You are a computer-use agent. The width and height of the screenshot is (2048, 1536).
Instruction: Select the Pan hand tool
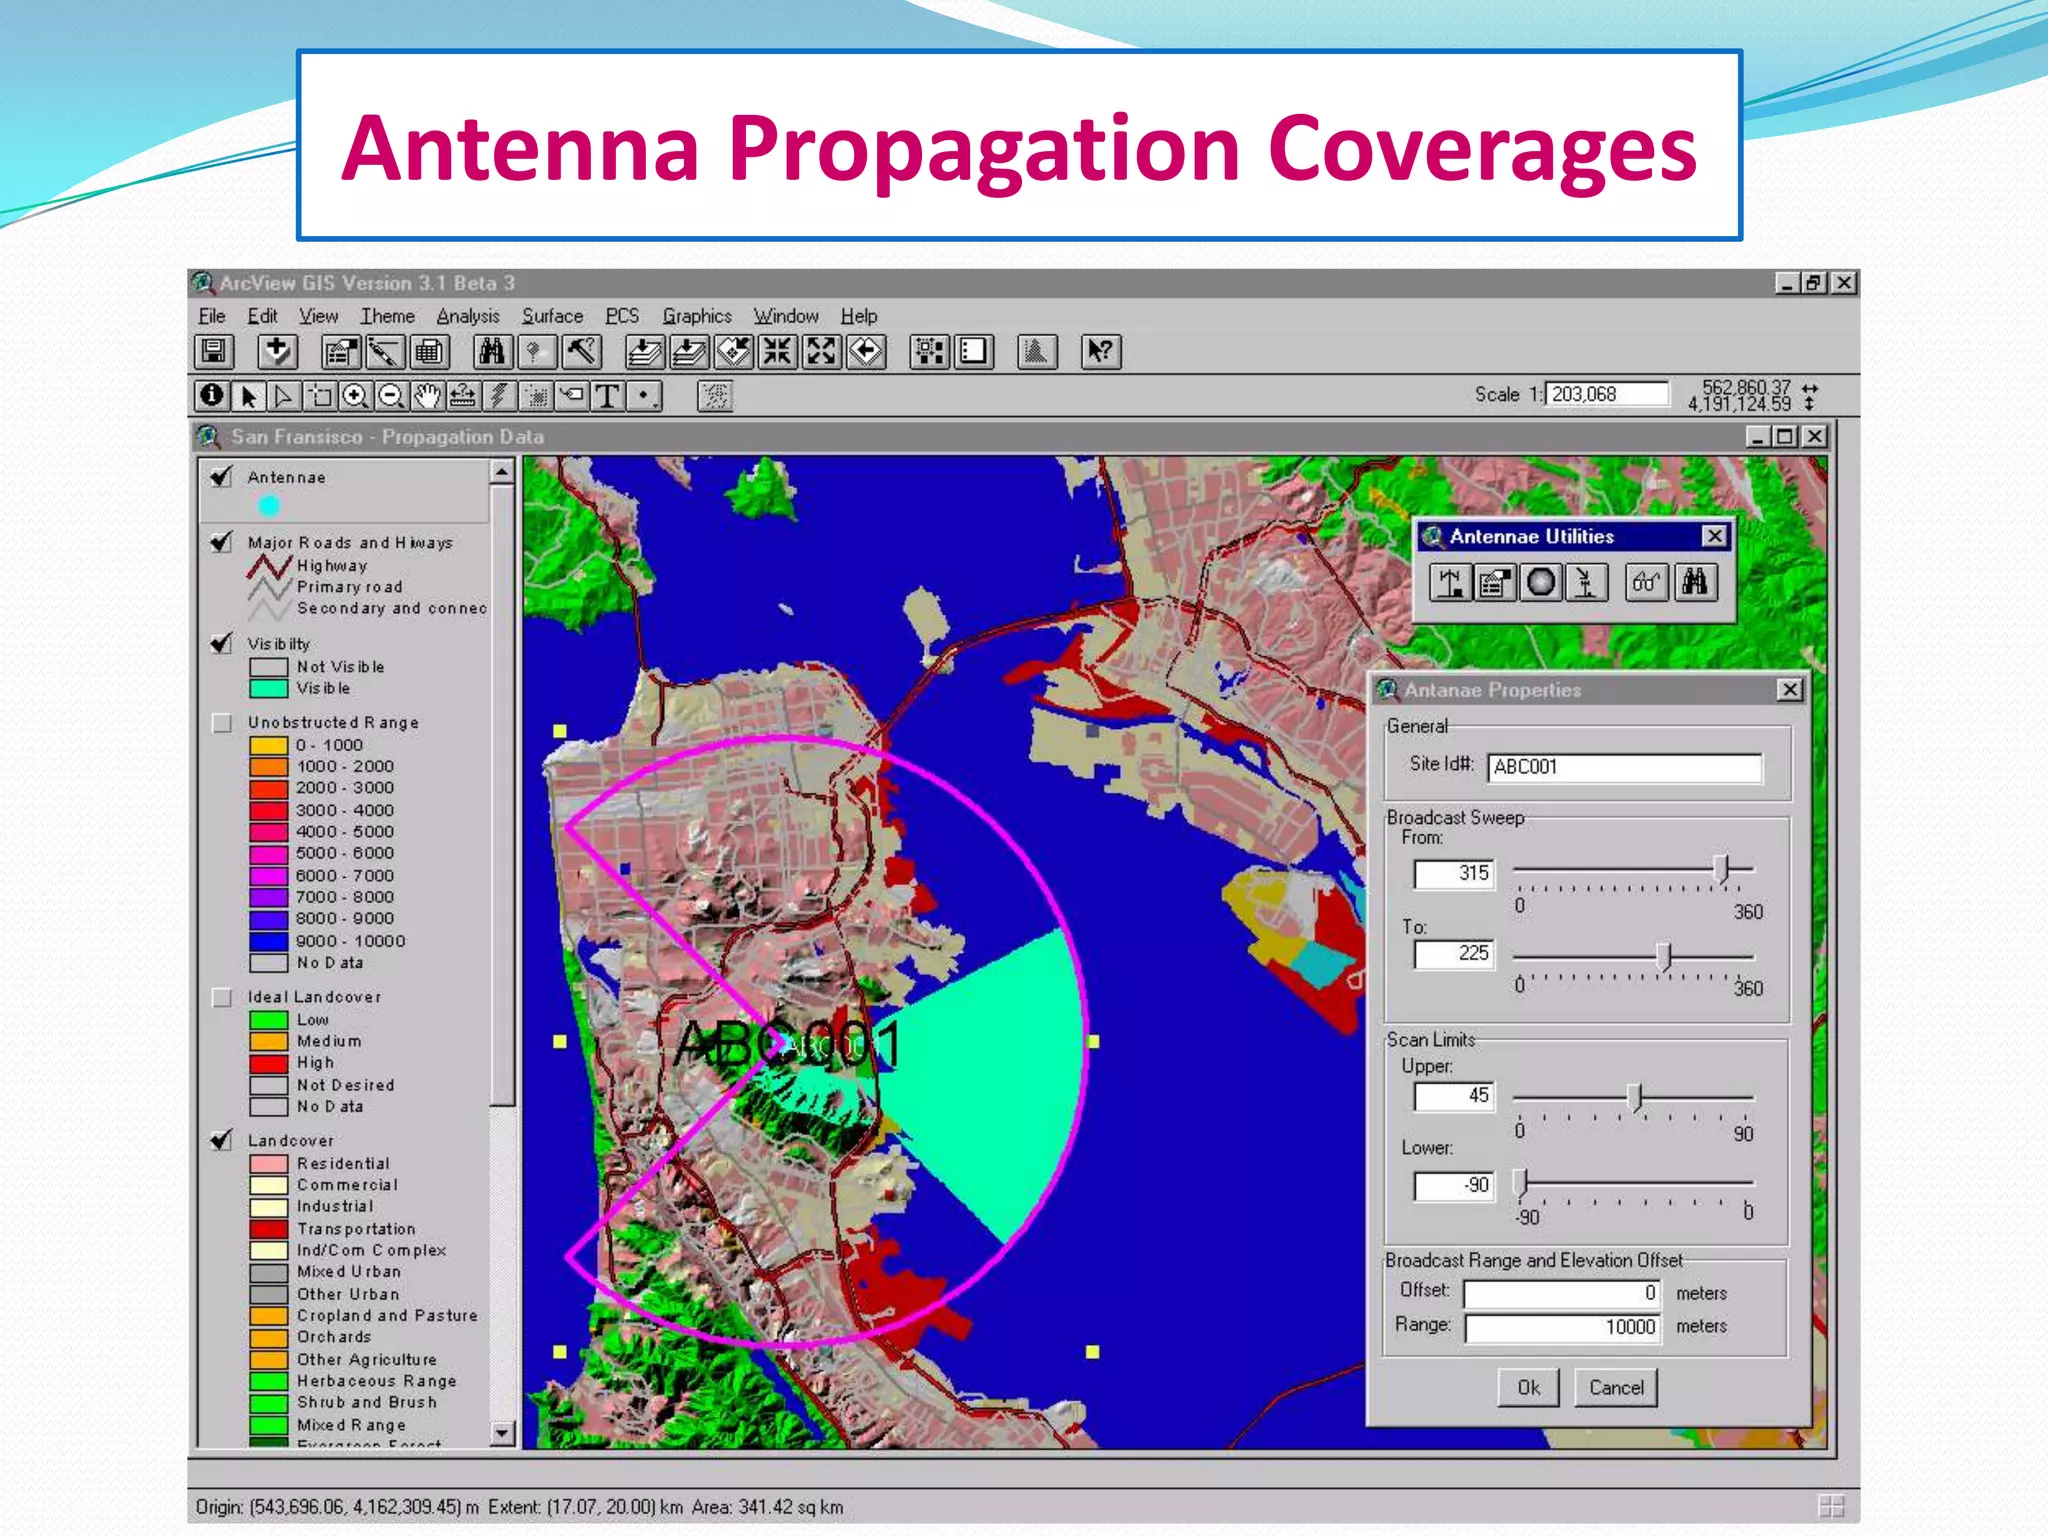(x=427, y=396)
